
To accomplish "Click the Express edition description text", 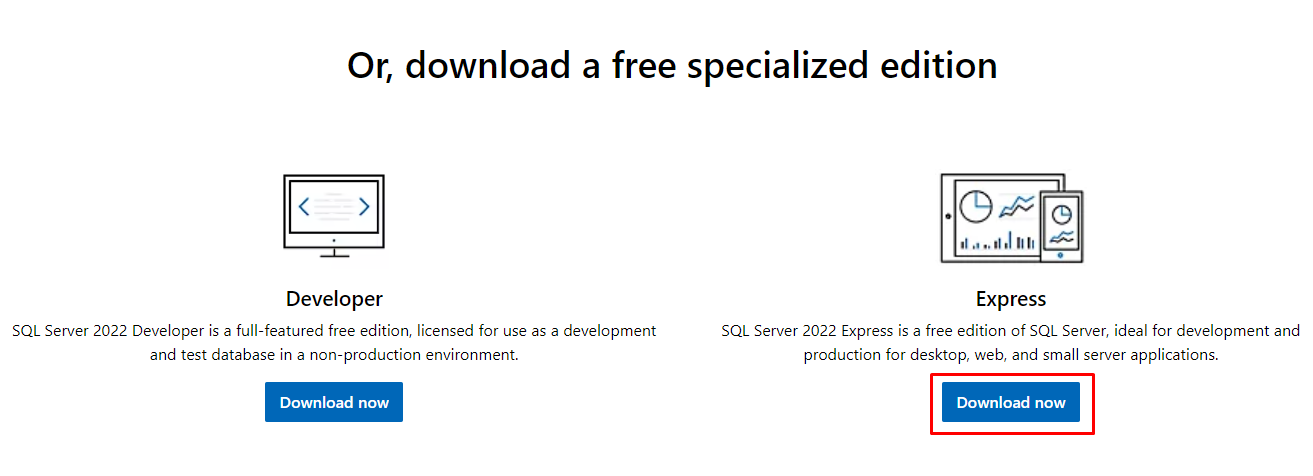I will tap(1011, 342).
